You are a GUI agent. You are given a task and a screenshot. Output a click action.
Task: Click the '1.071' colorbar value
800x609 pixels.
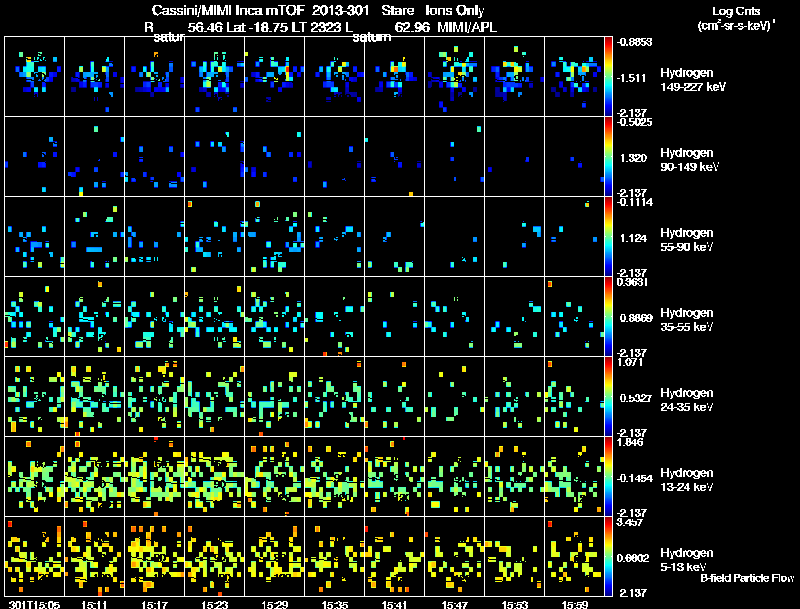click(x=630, y=362)
